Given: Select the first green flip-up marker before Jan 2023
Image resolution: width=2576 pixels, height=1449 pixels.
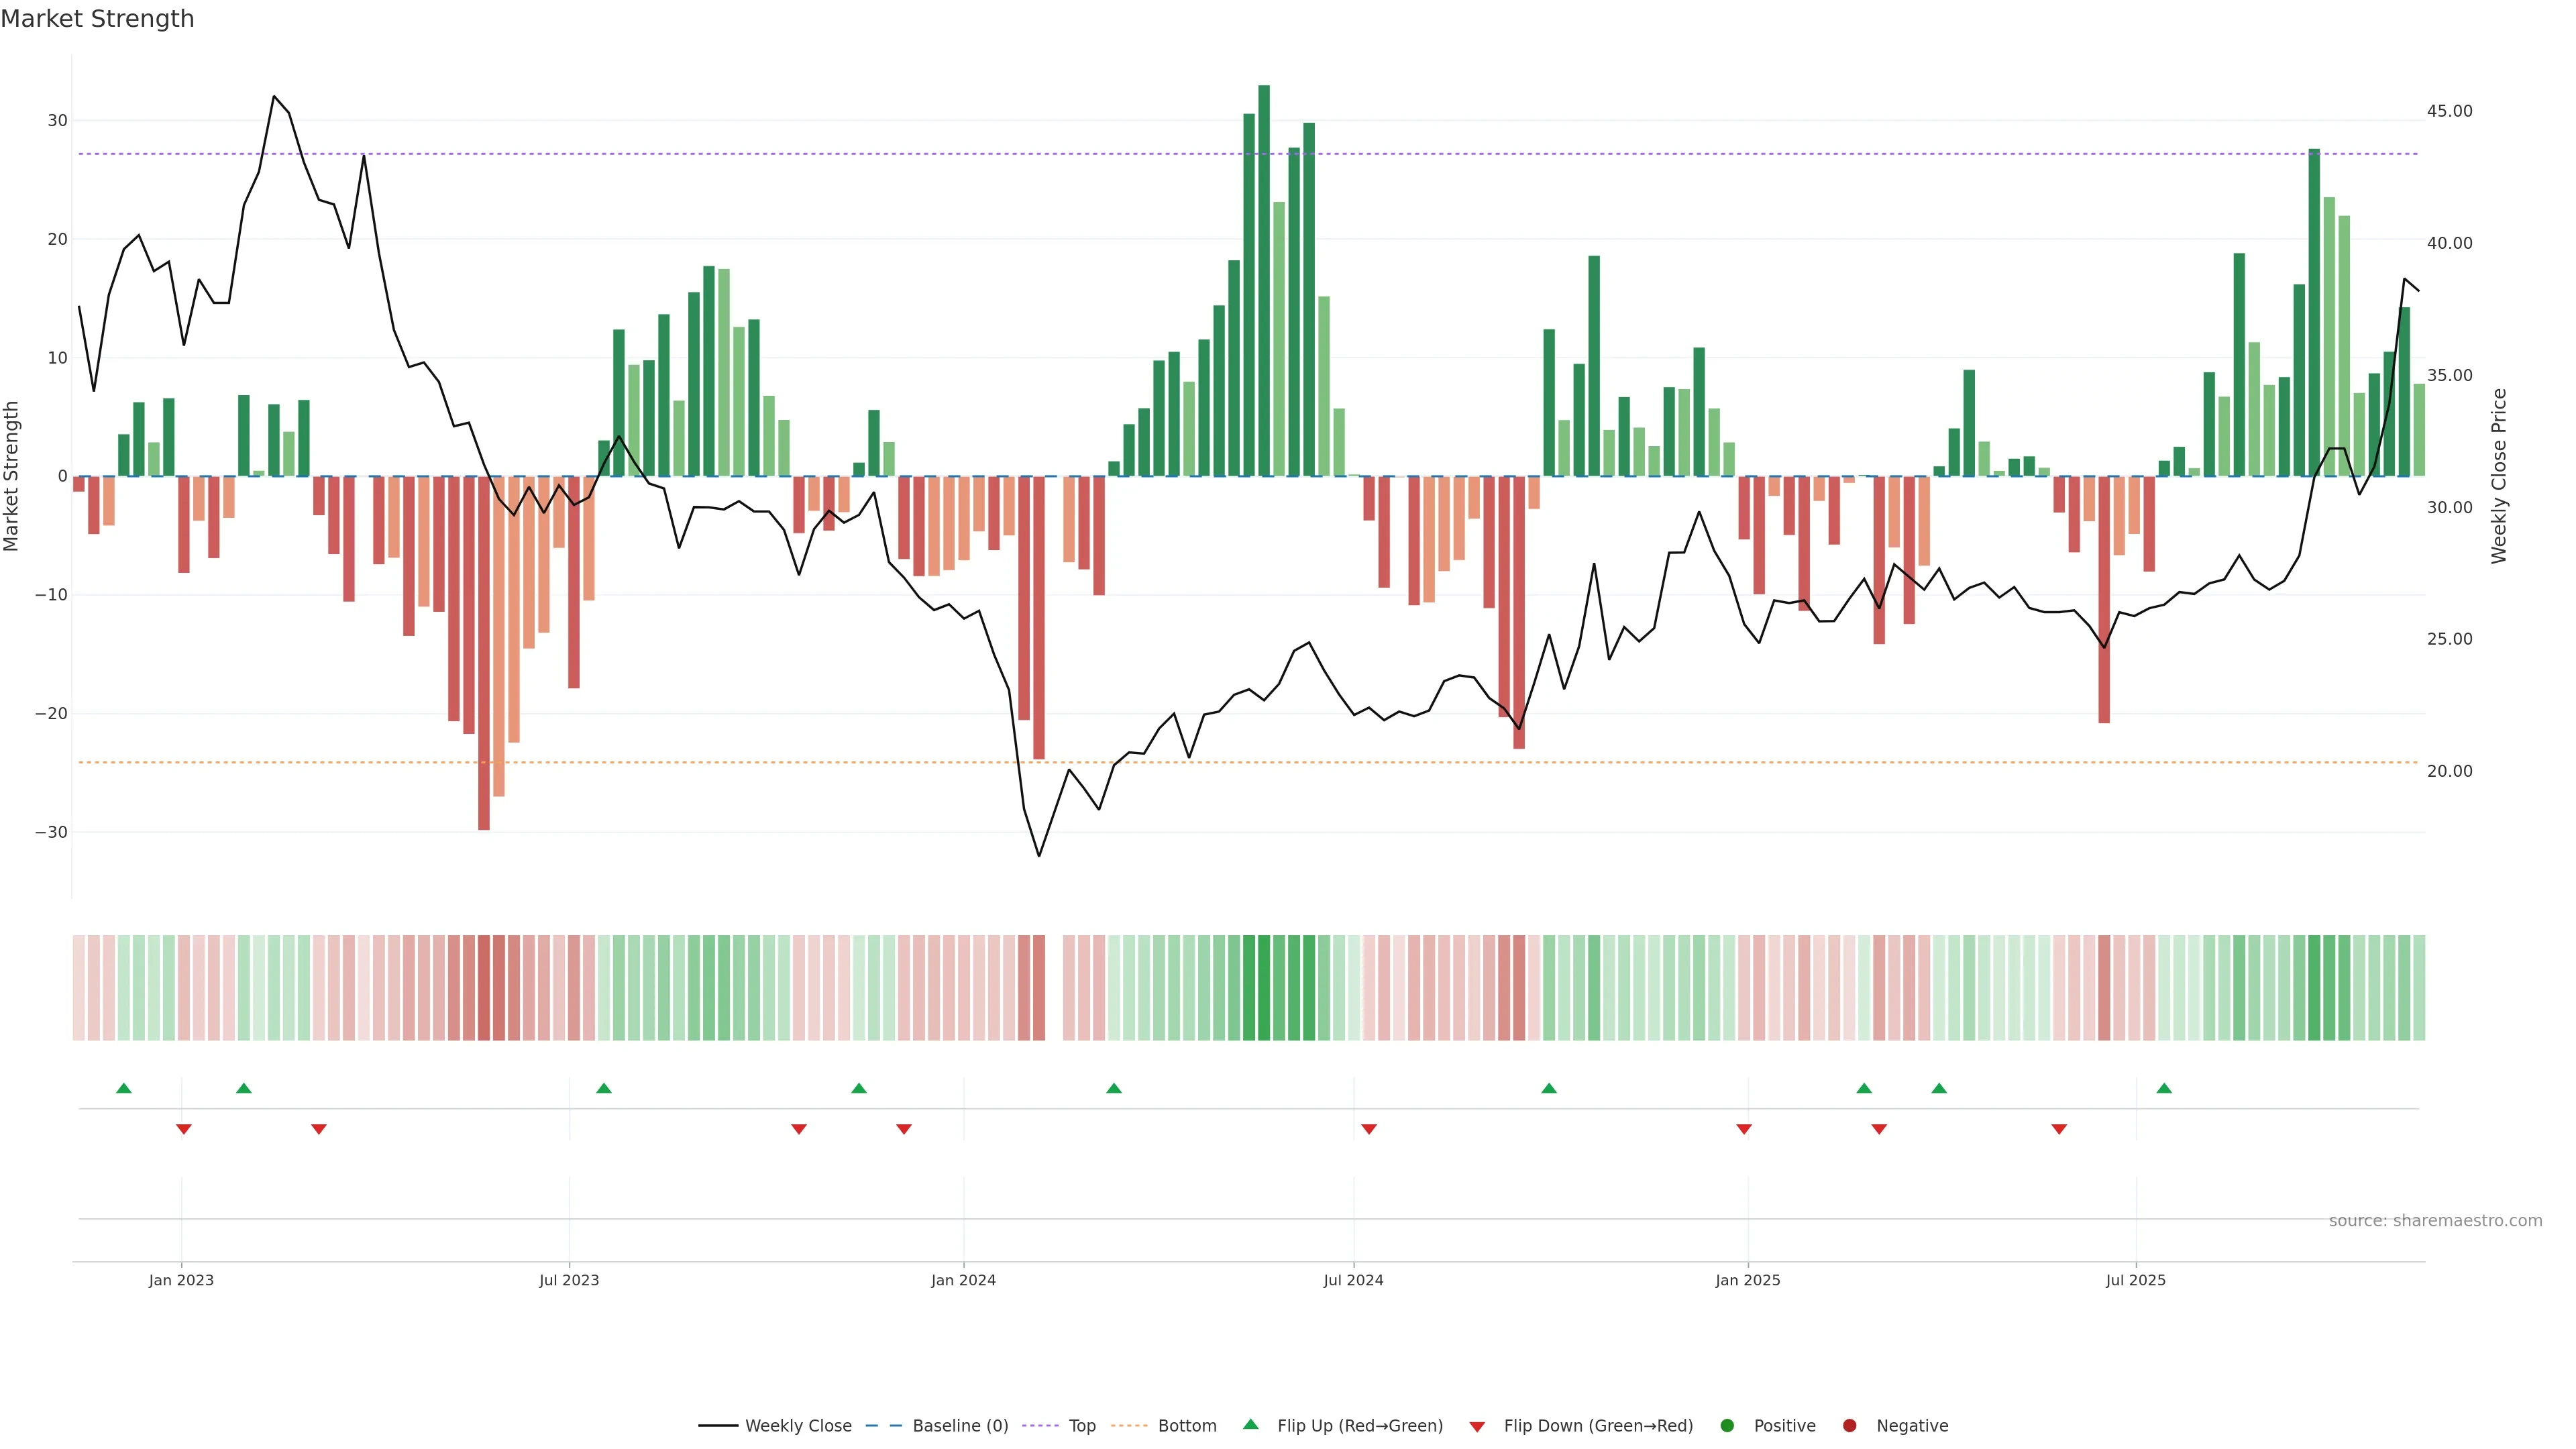Looking at the screenshot, I should click(124, 1088).
